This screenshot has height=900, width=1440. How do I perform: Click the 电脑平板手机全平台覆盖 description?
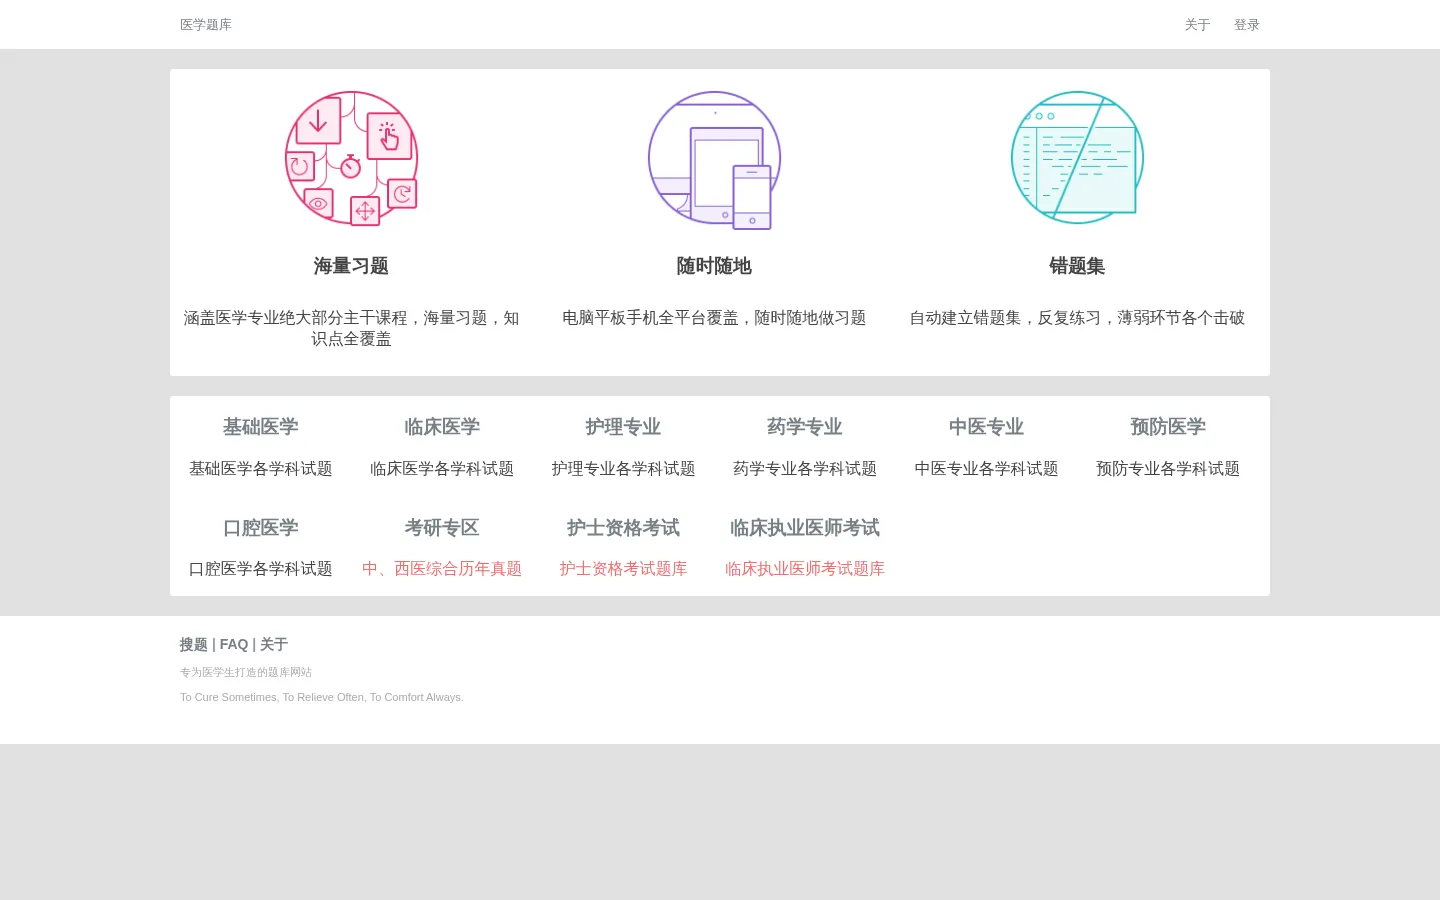pos(714,318)
